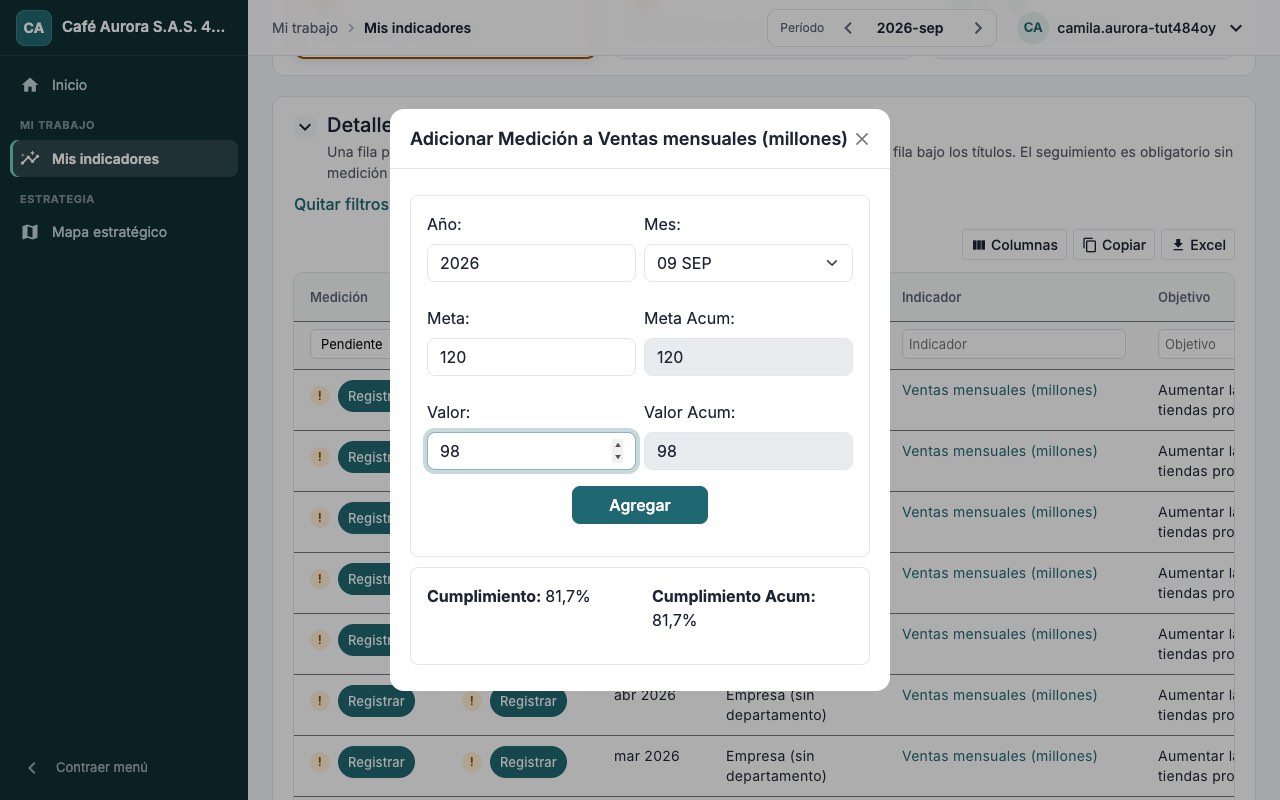Click the Agregar button
The width and height of the screenshot is (1280, 800).
[640, 505]
